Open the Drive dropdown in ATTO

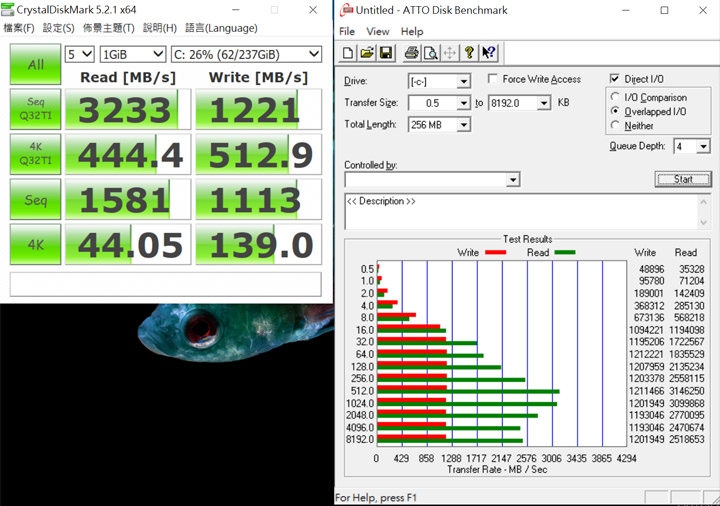coord(463,81)
